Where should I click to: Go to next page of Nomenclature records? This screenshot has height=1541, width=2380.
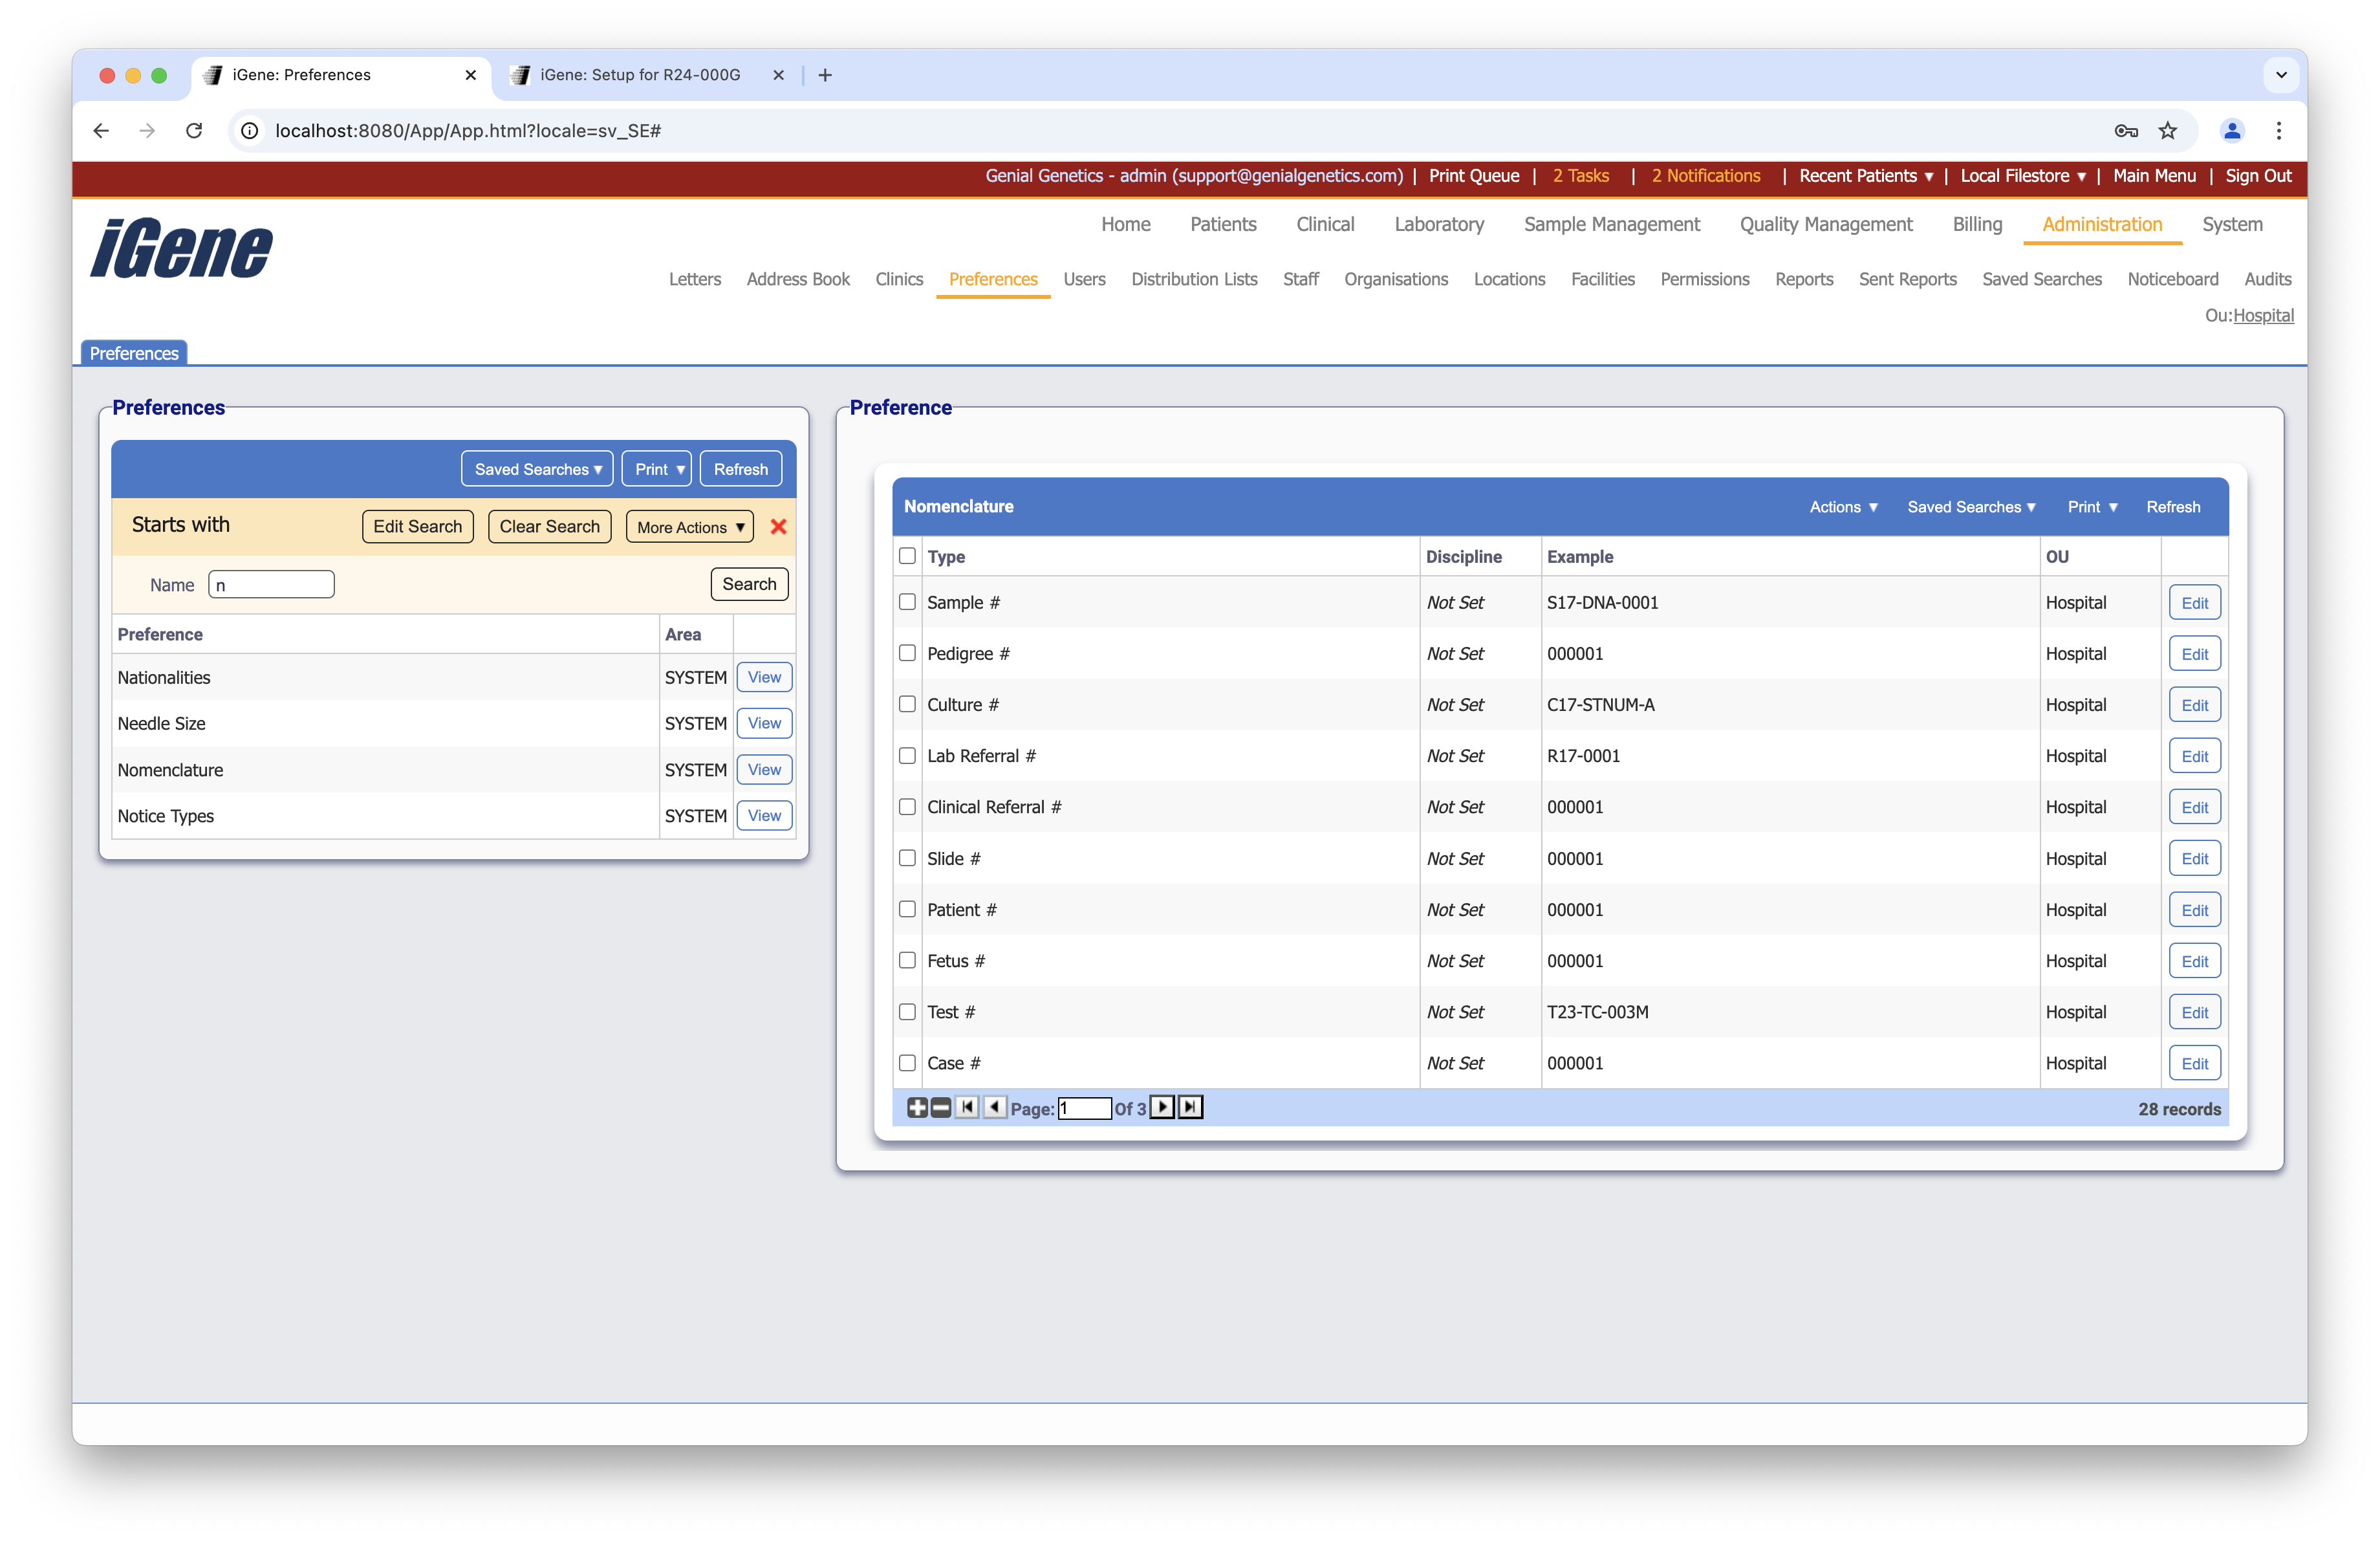pyautogui.click(x=1161, y=1107)
